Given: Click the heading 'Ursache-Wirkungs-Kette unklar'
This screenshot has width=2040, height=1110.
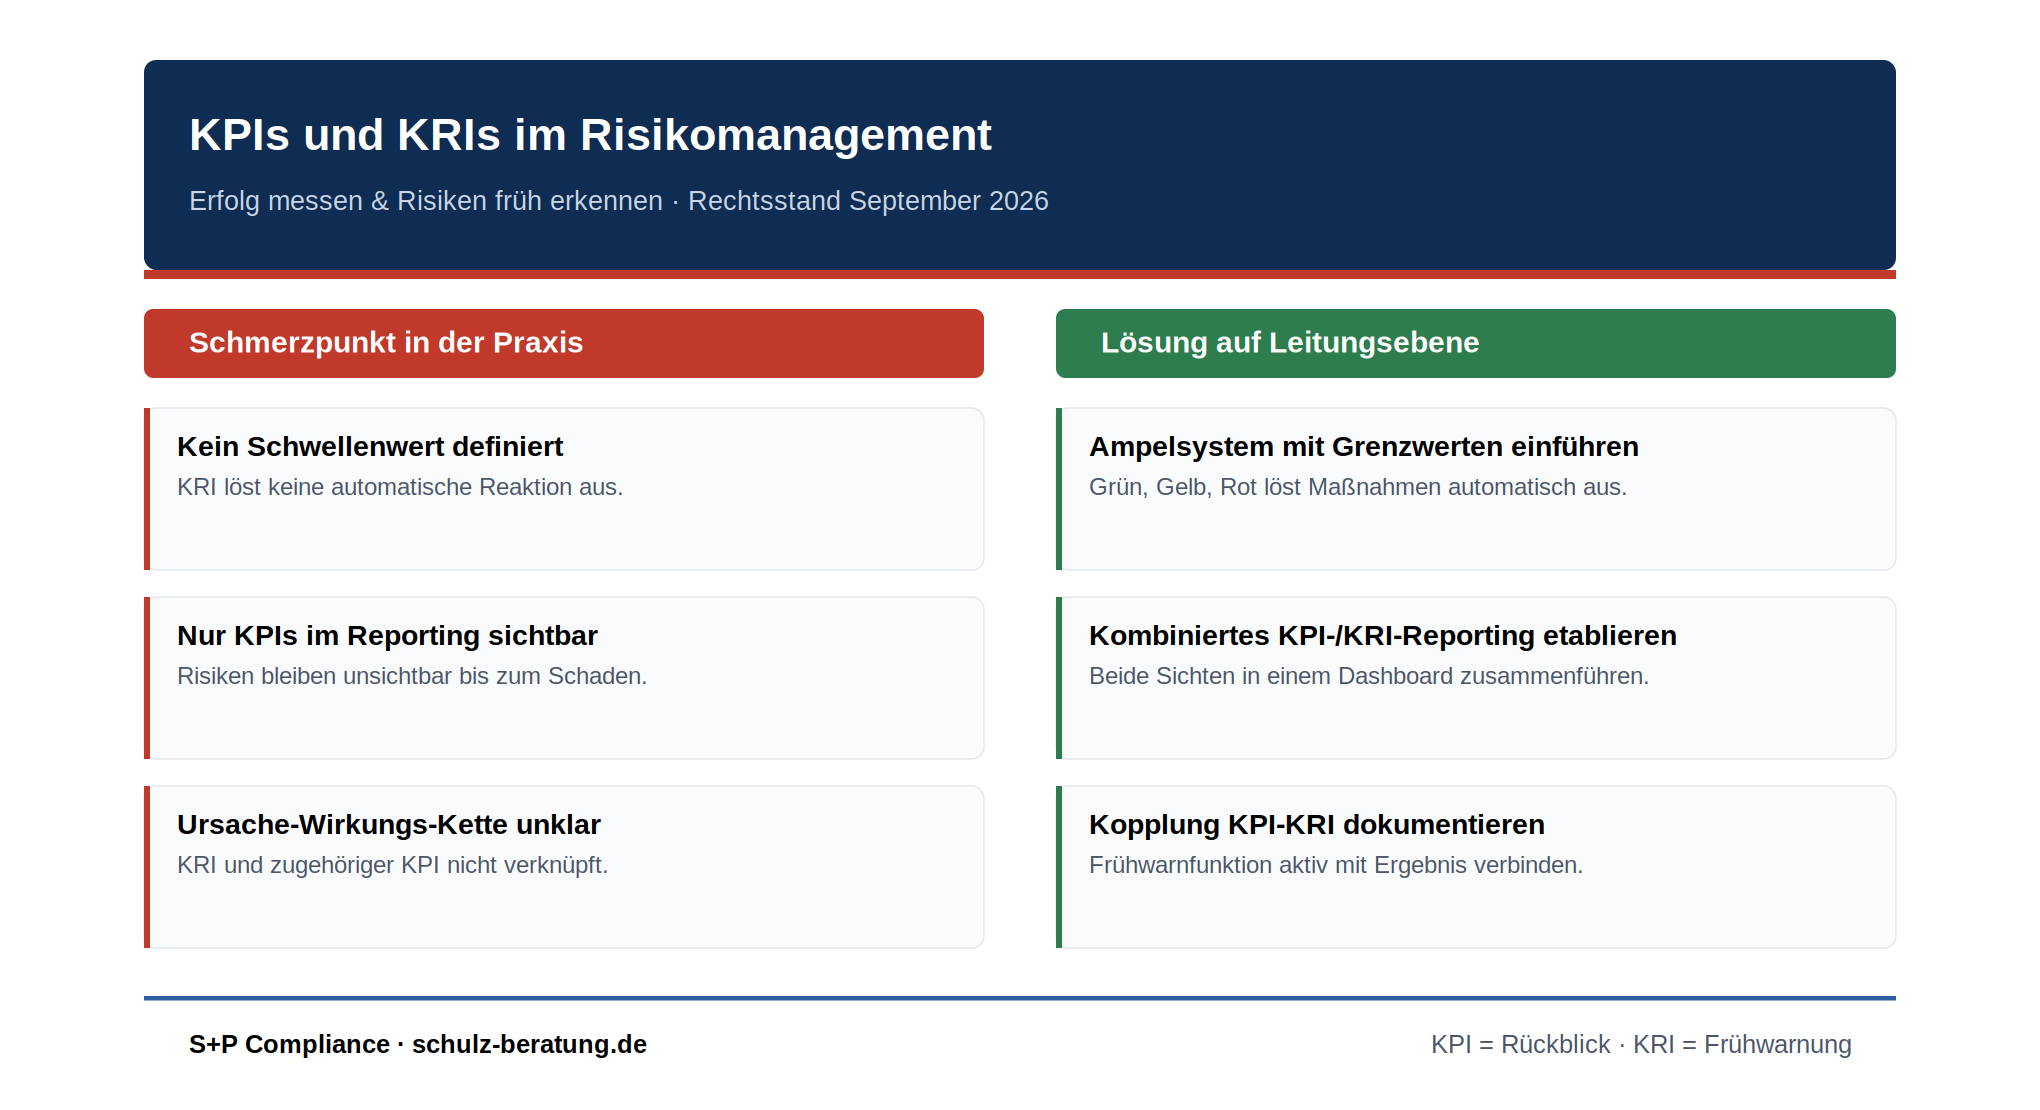Looking at the screenshot, I should [x=389, y=825].
